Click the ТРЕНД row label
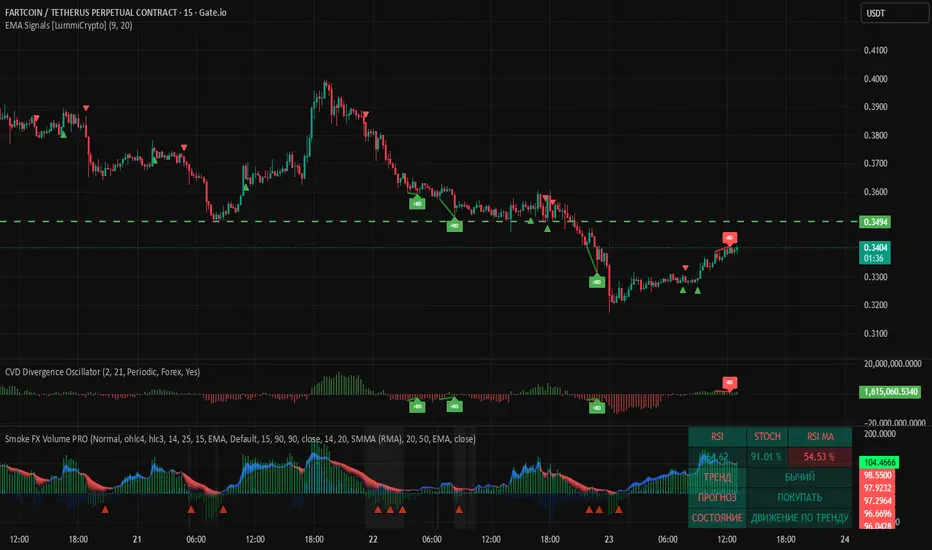 [717, 477]
